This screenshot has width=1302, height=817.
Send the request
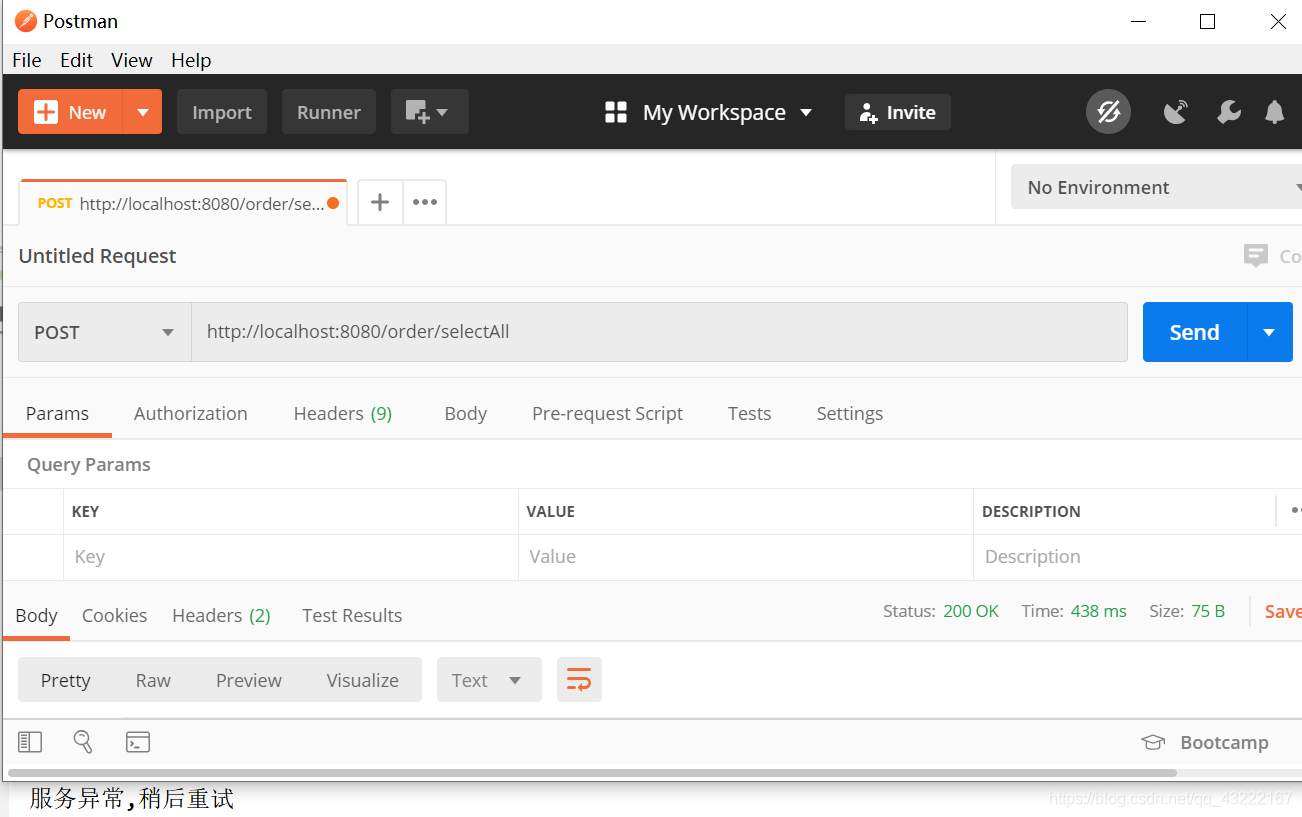coord(1195,332)
